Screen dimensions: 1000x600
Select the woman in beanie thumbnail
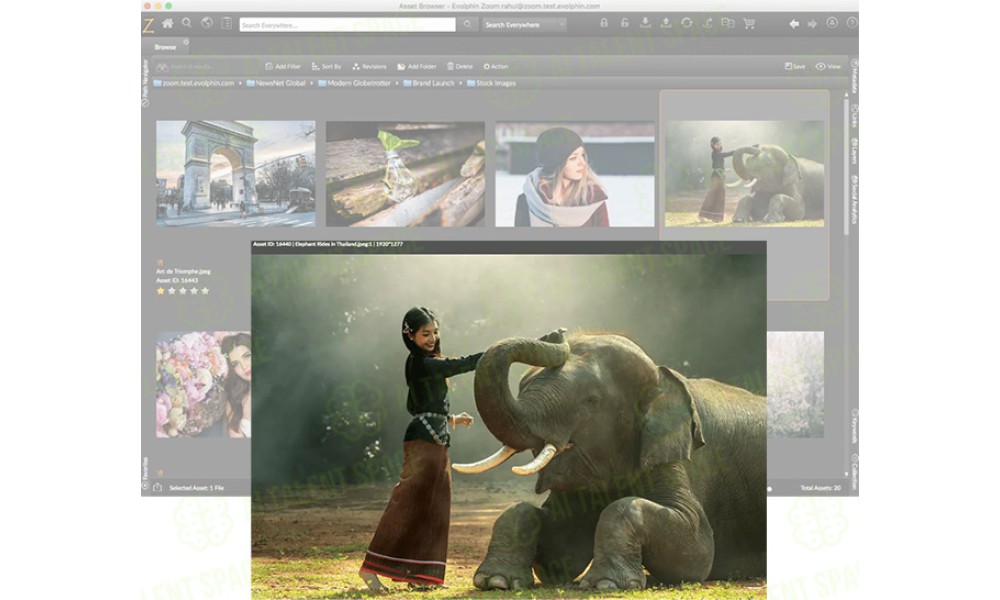[x=575, y=173]
